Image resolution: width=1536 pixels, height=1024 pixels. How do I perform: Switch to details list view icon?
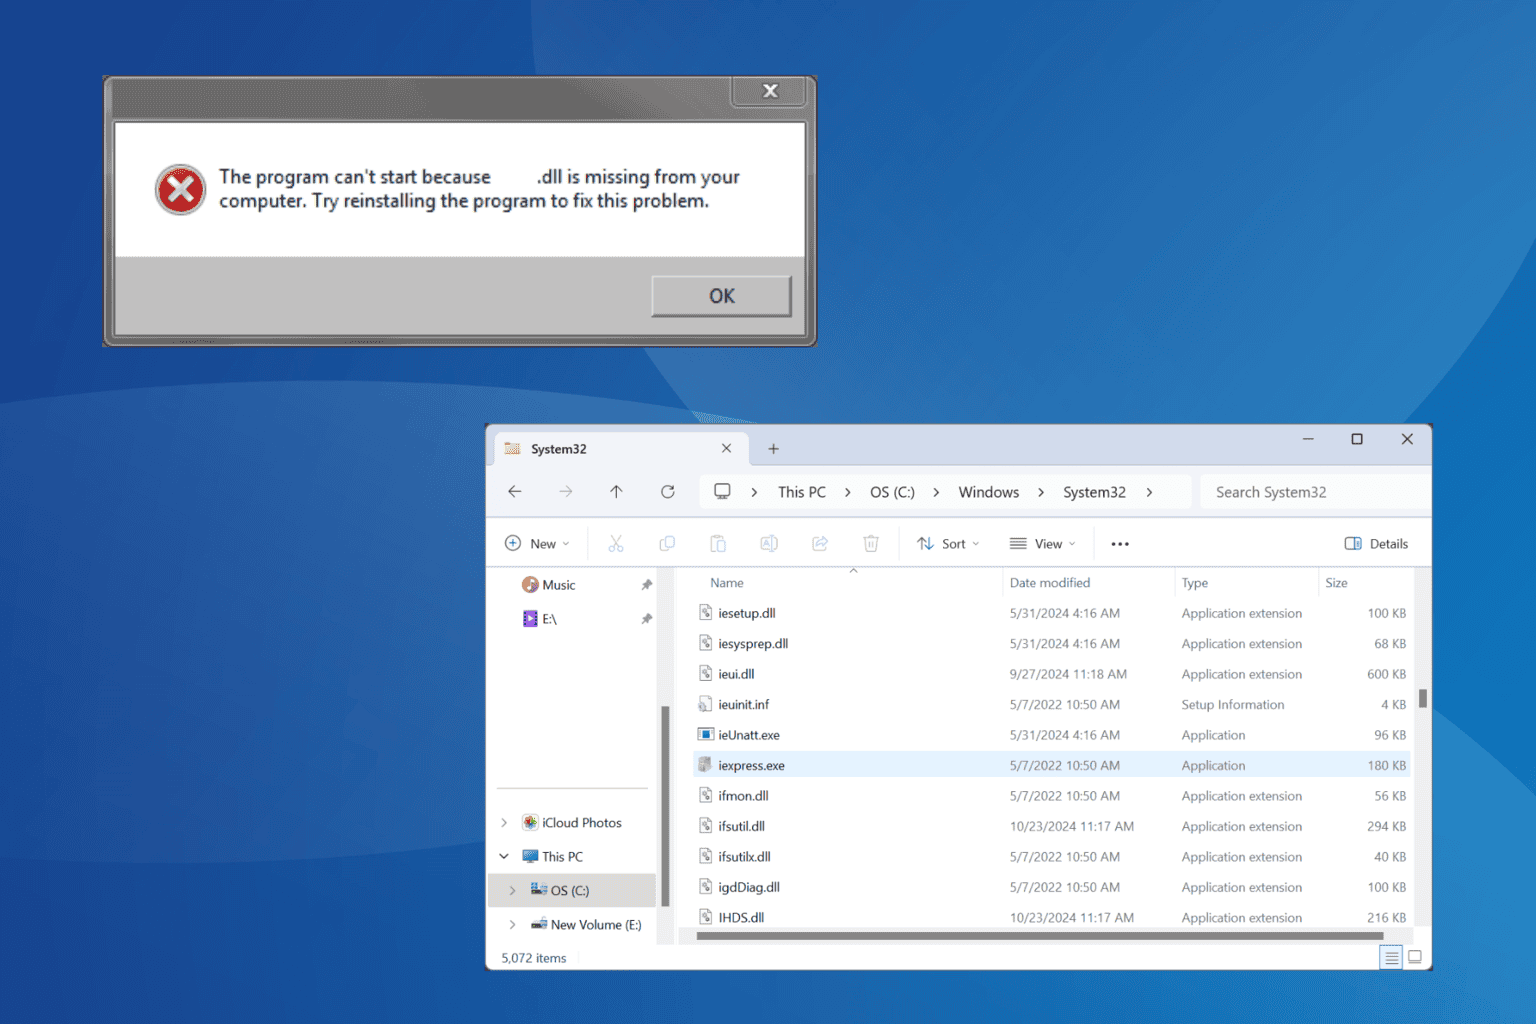tap(1391, 958)
